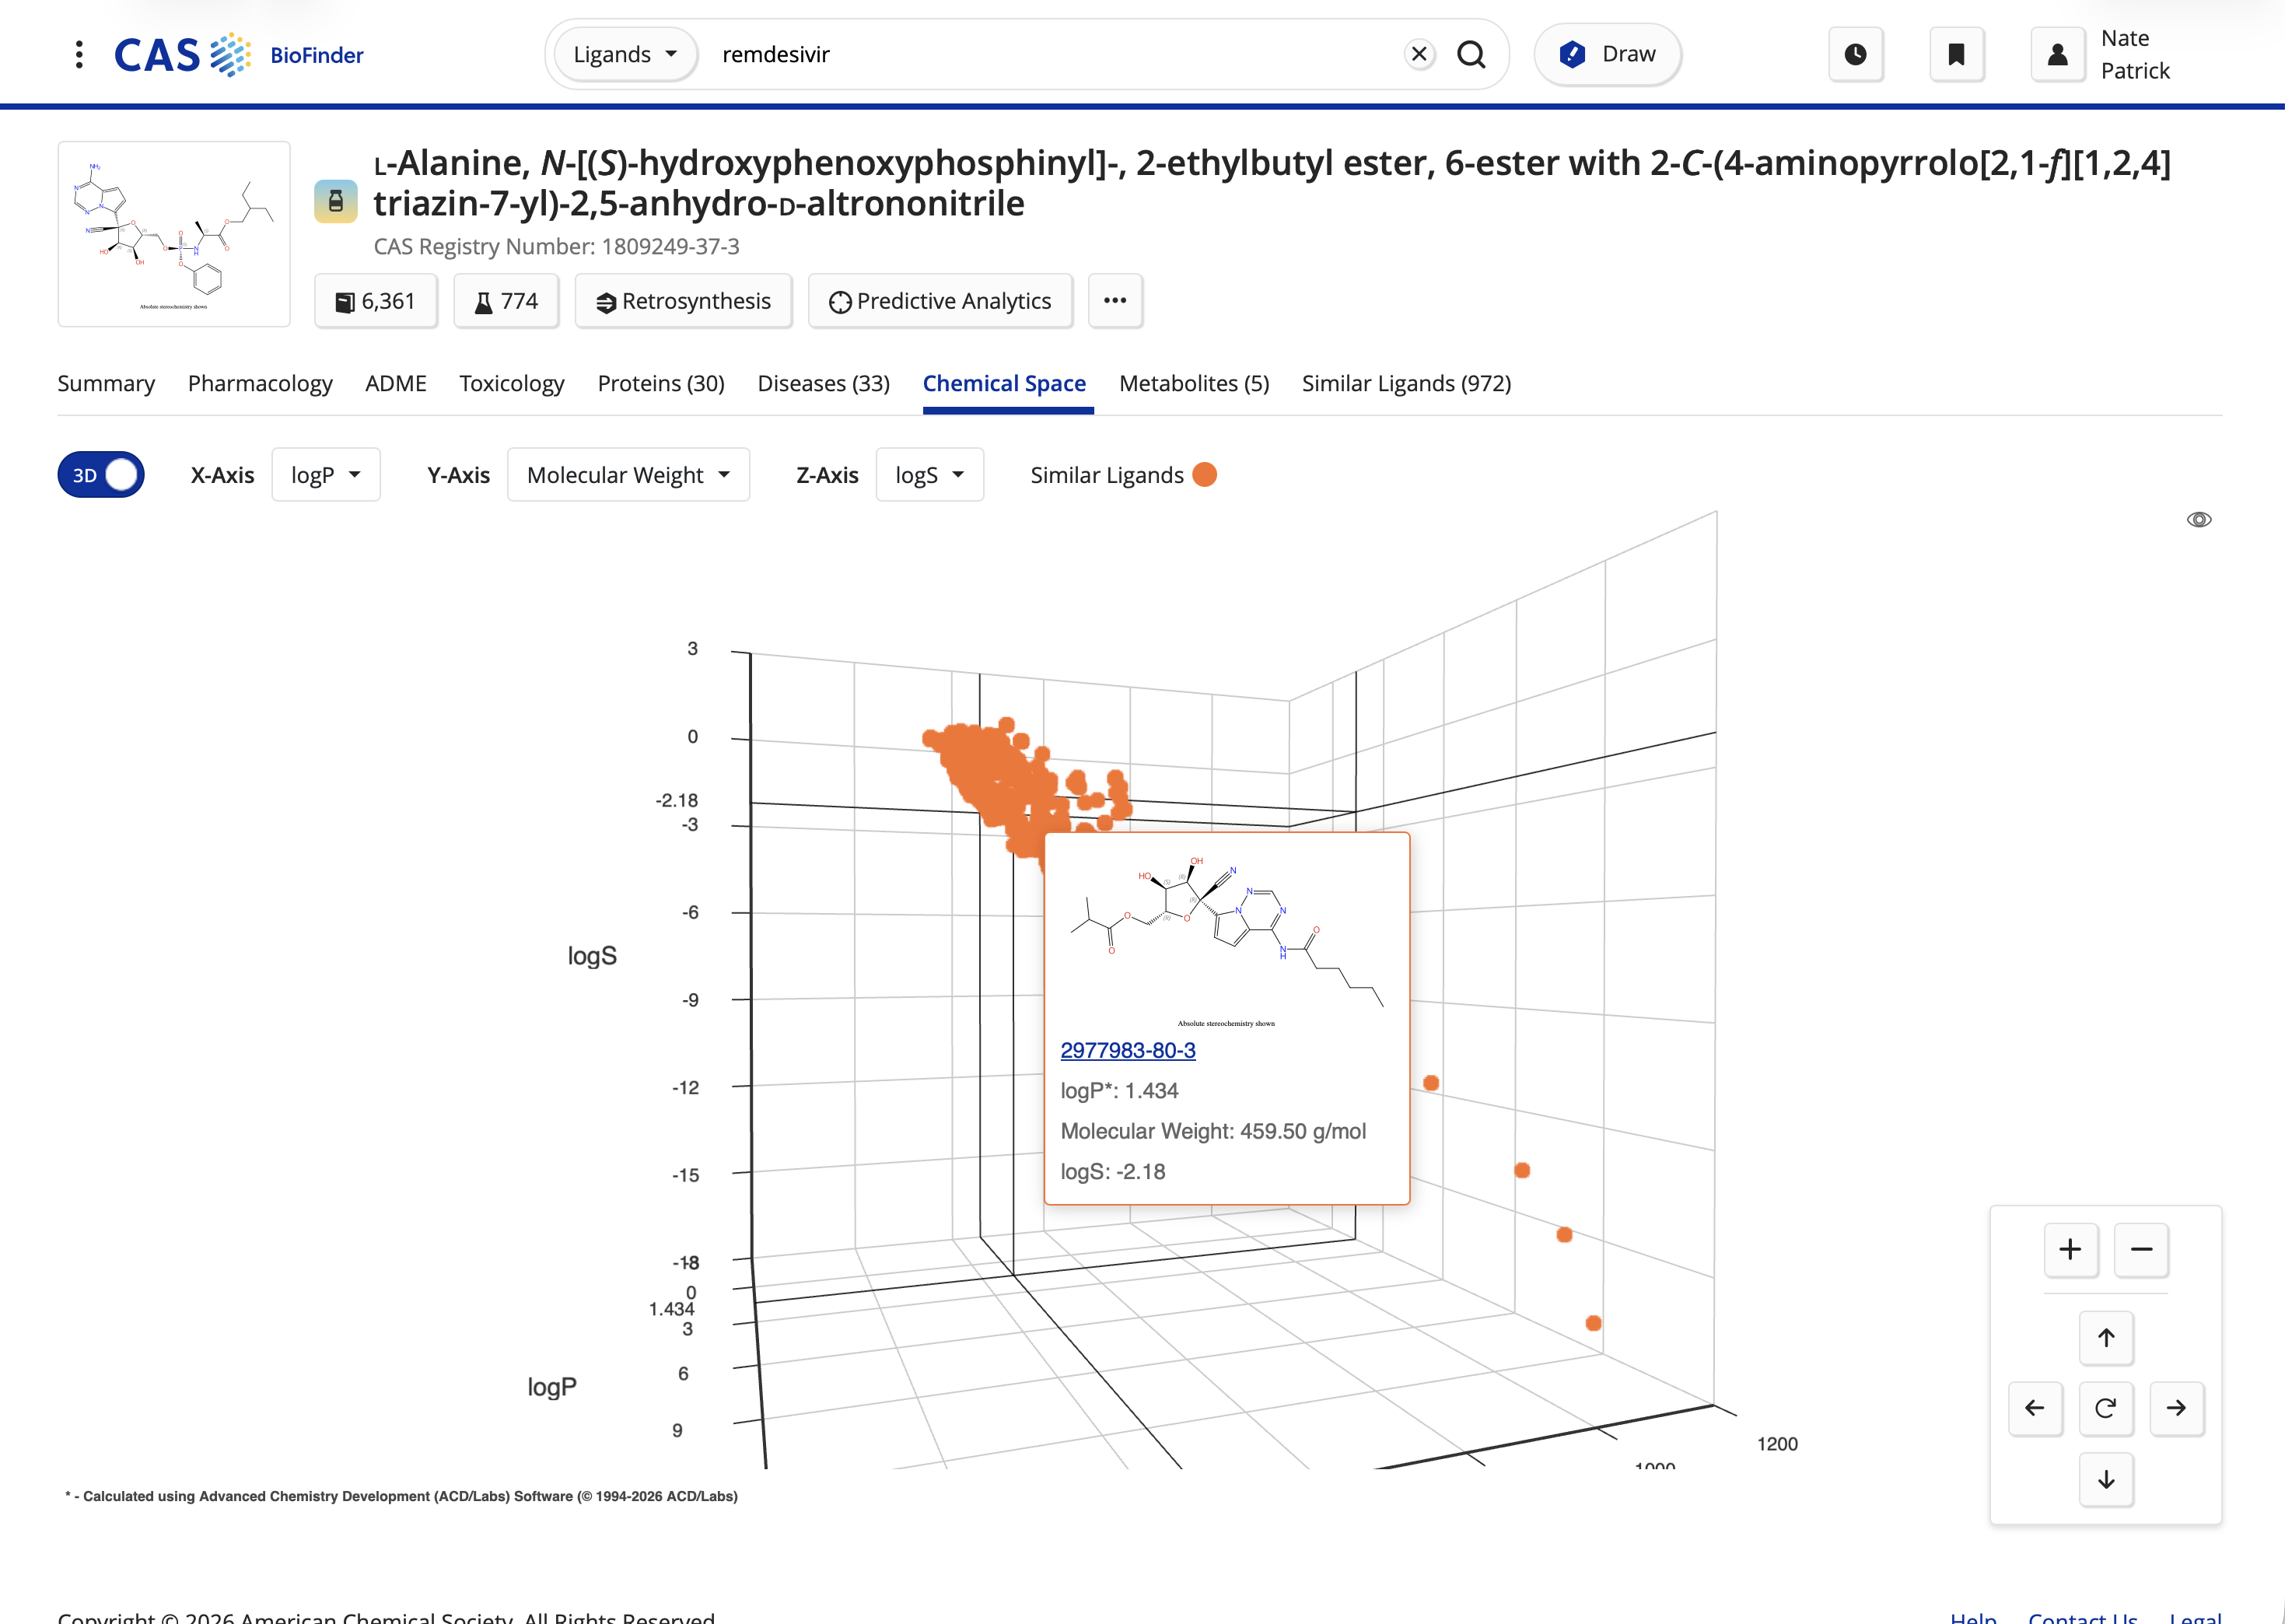Open remdesivir structure thumbnail

click(174, 234)
